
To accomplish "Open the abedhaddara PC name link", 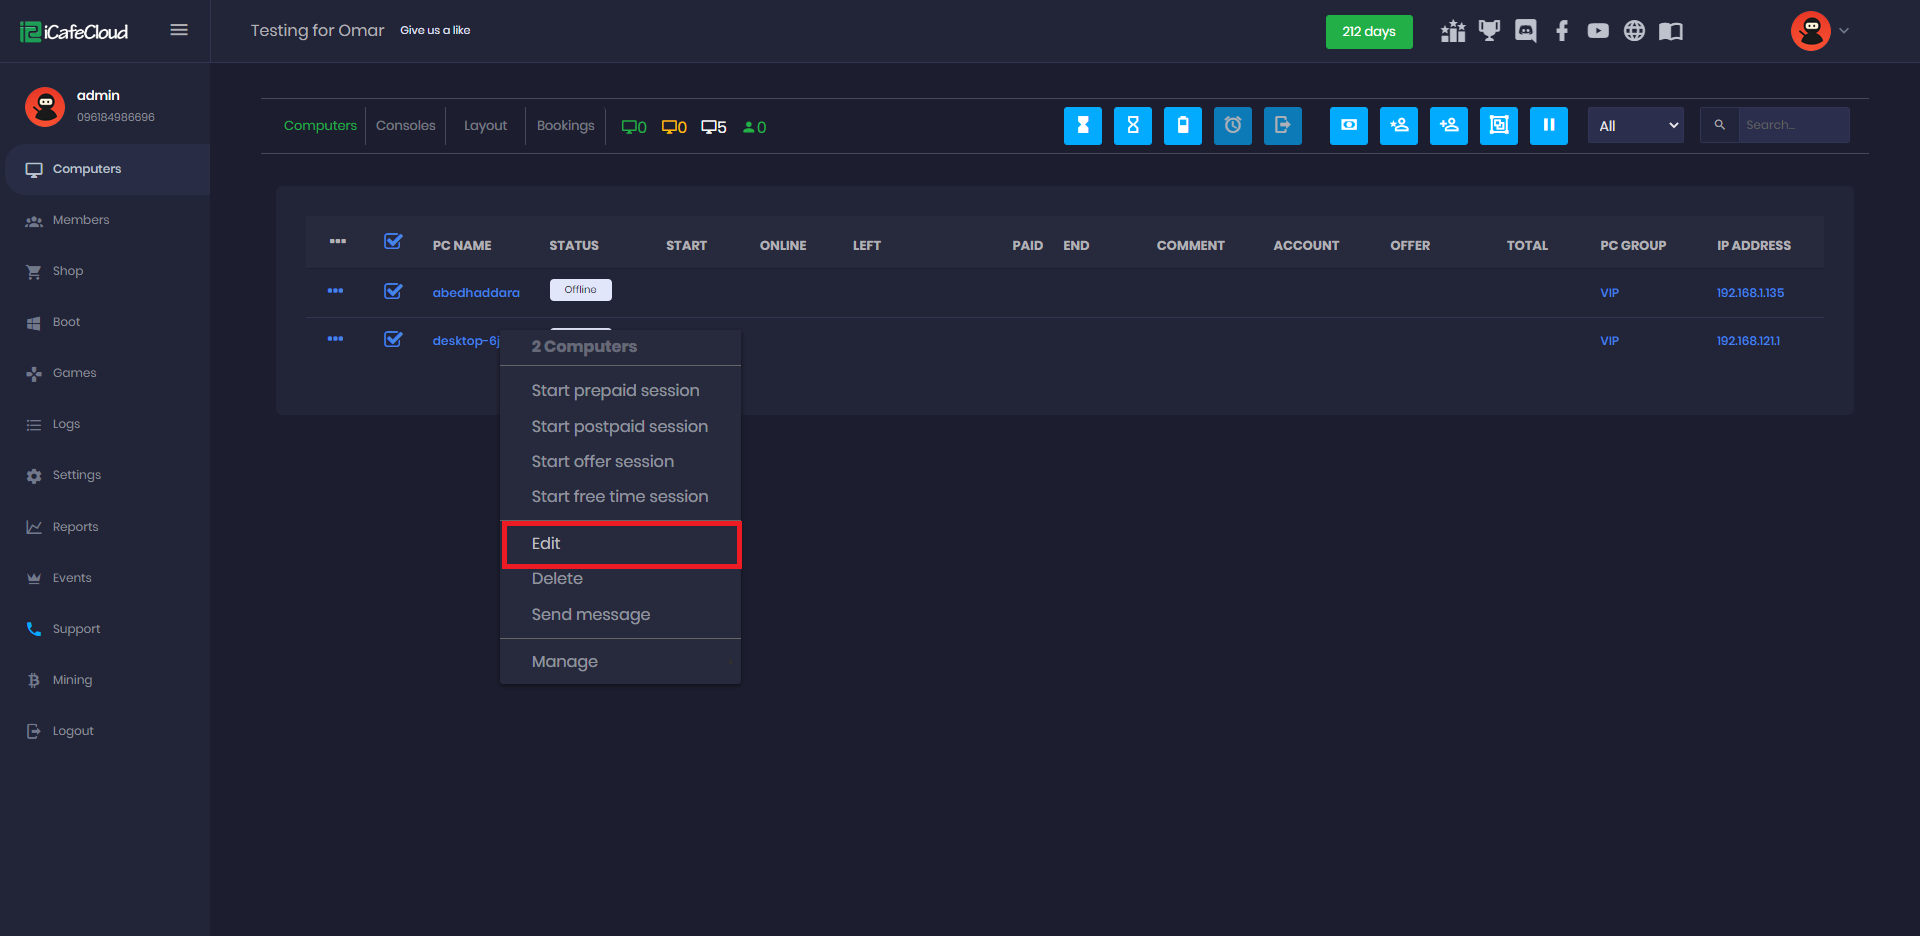I will (476, 293).
